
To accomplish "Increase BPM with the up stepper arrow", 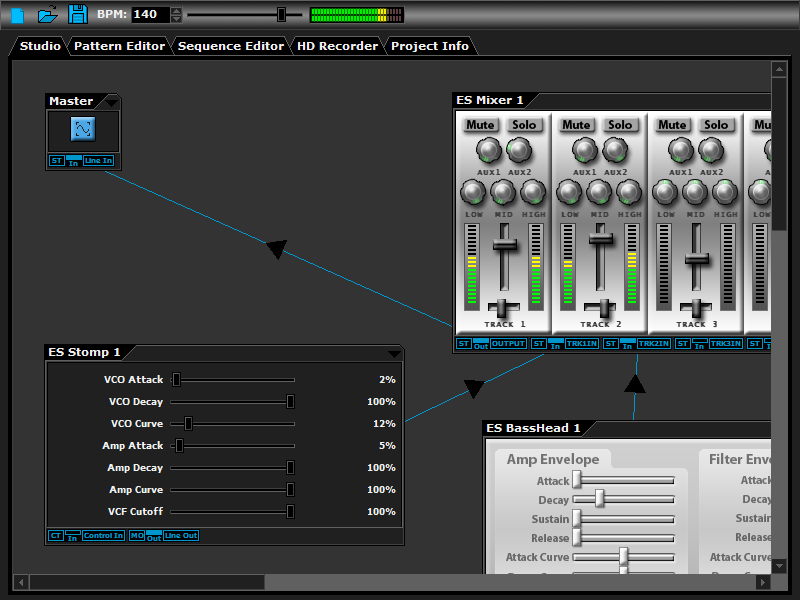I will 177,10.
